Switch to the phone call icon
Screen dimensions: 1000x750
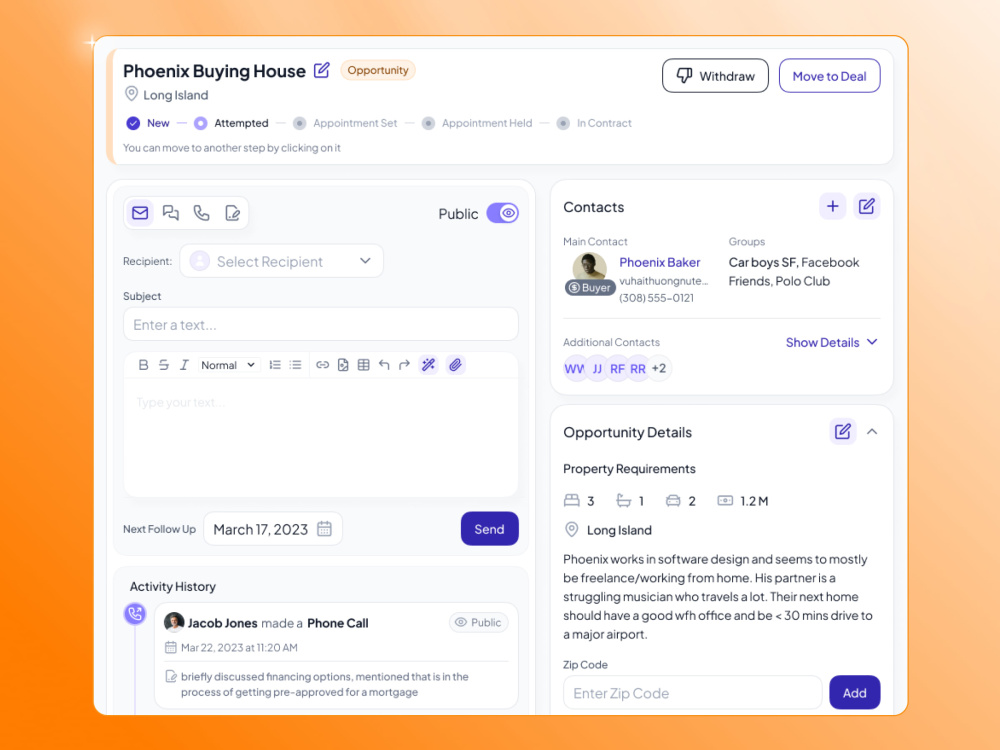(202, 213)
